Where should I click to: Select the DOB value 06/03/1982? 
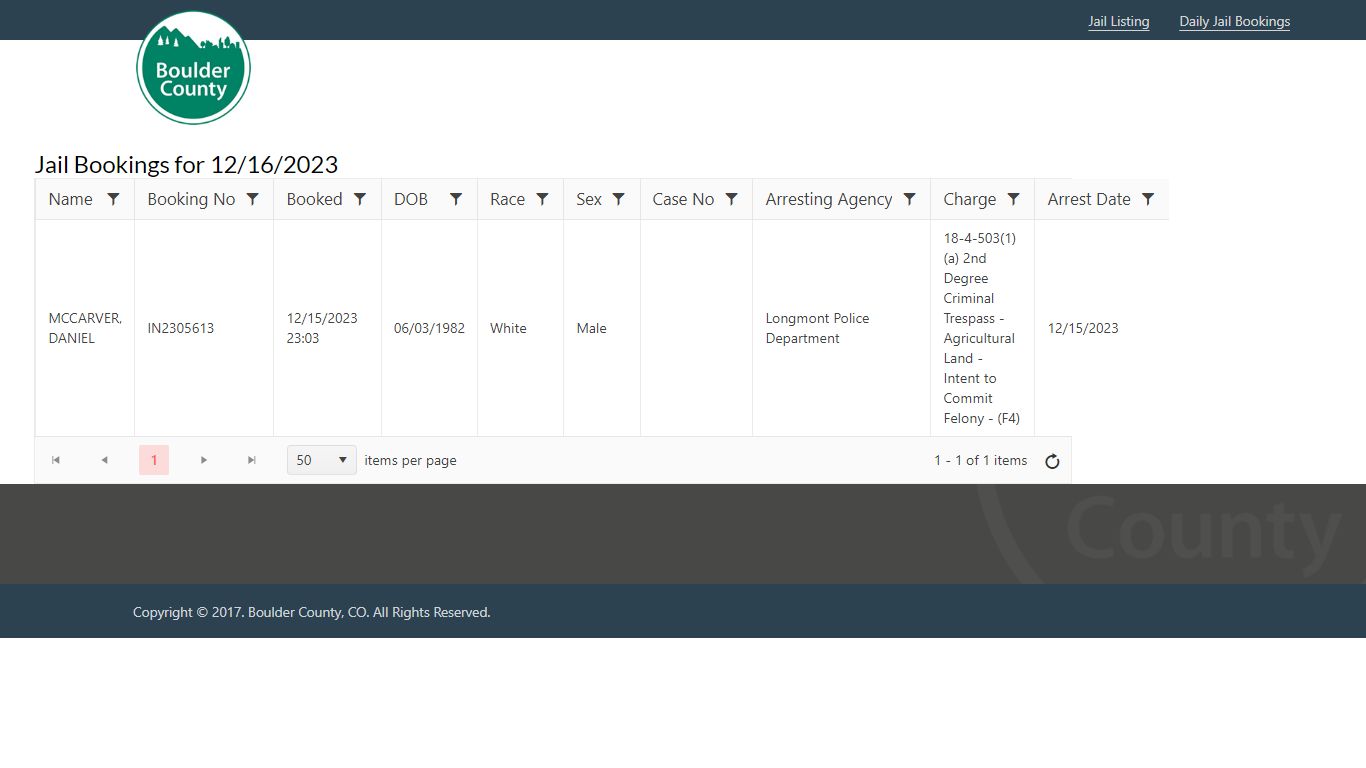click(429, 328)
